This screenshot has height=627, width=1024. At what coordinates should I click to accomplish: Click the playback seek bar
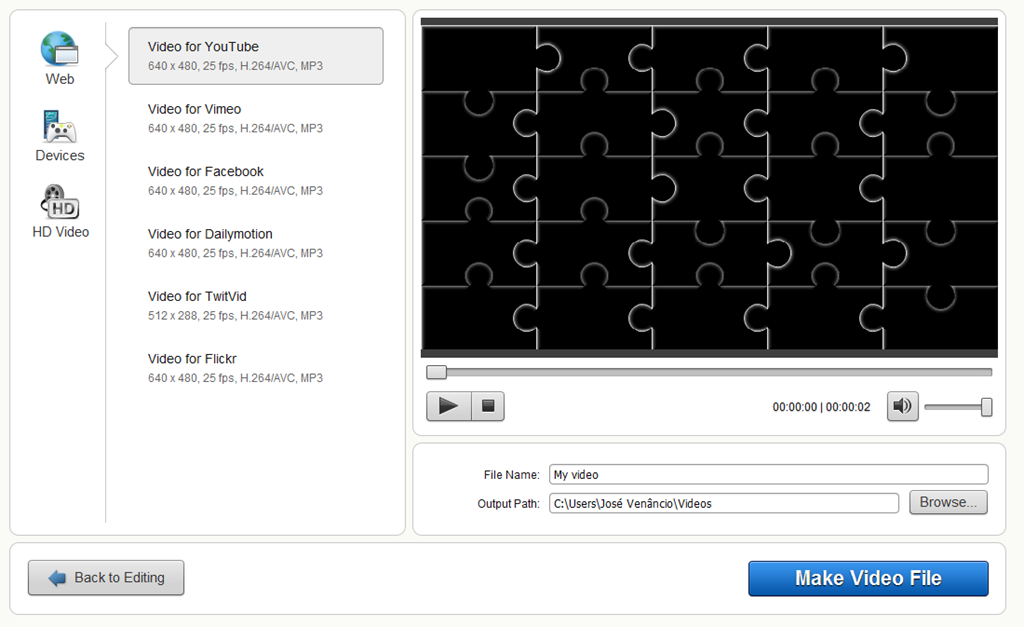[708, 371]
